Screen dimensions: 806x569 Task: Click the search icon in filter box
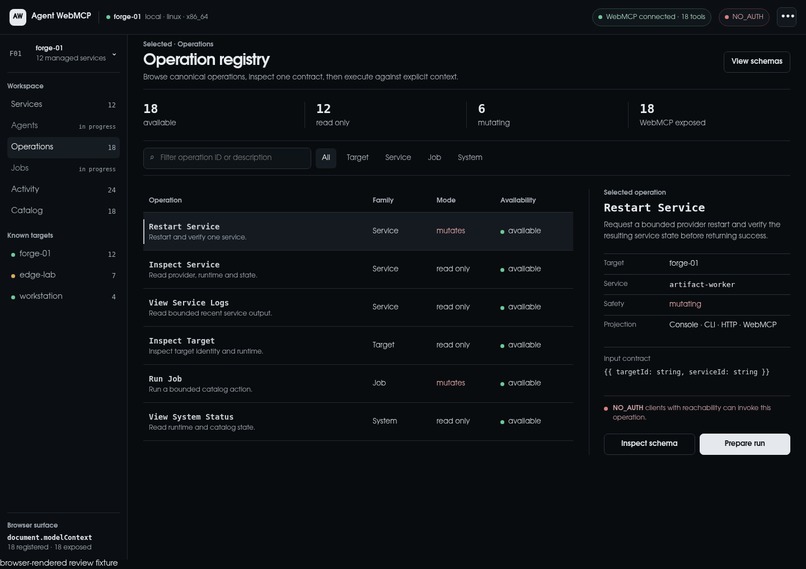tap(152, 158)
